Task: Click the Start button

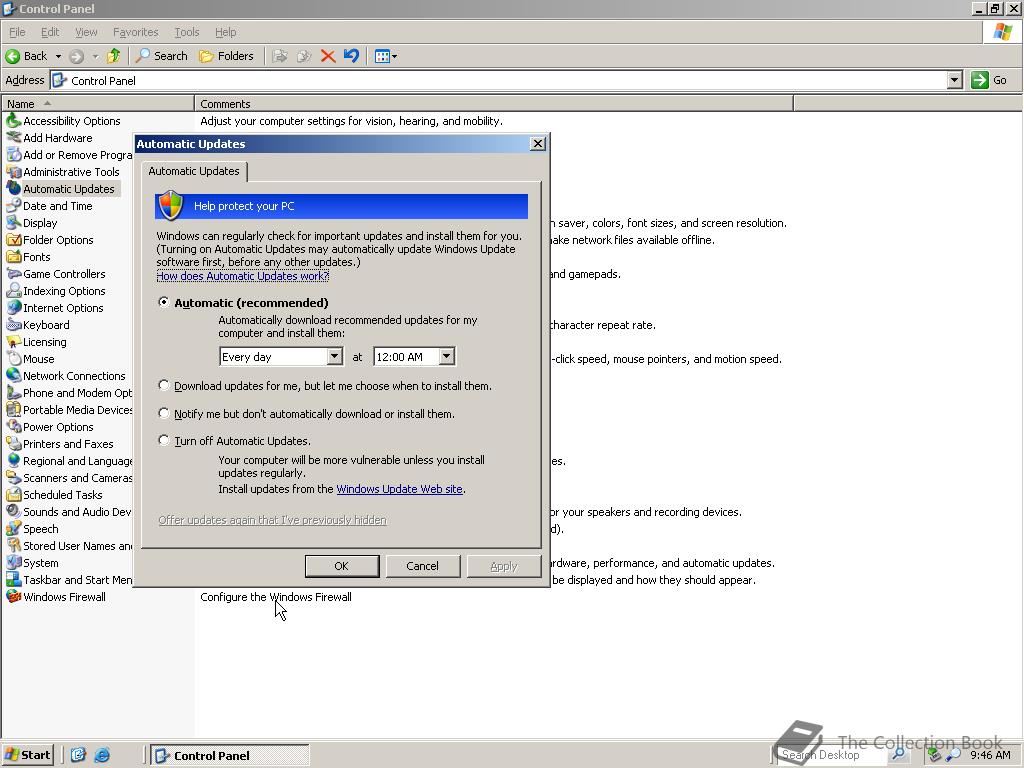Action: coord(27,755)
